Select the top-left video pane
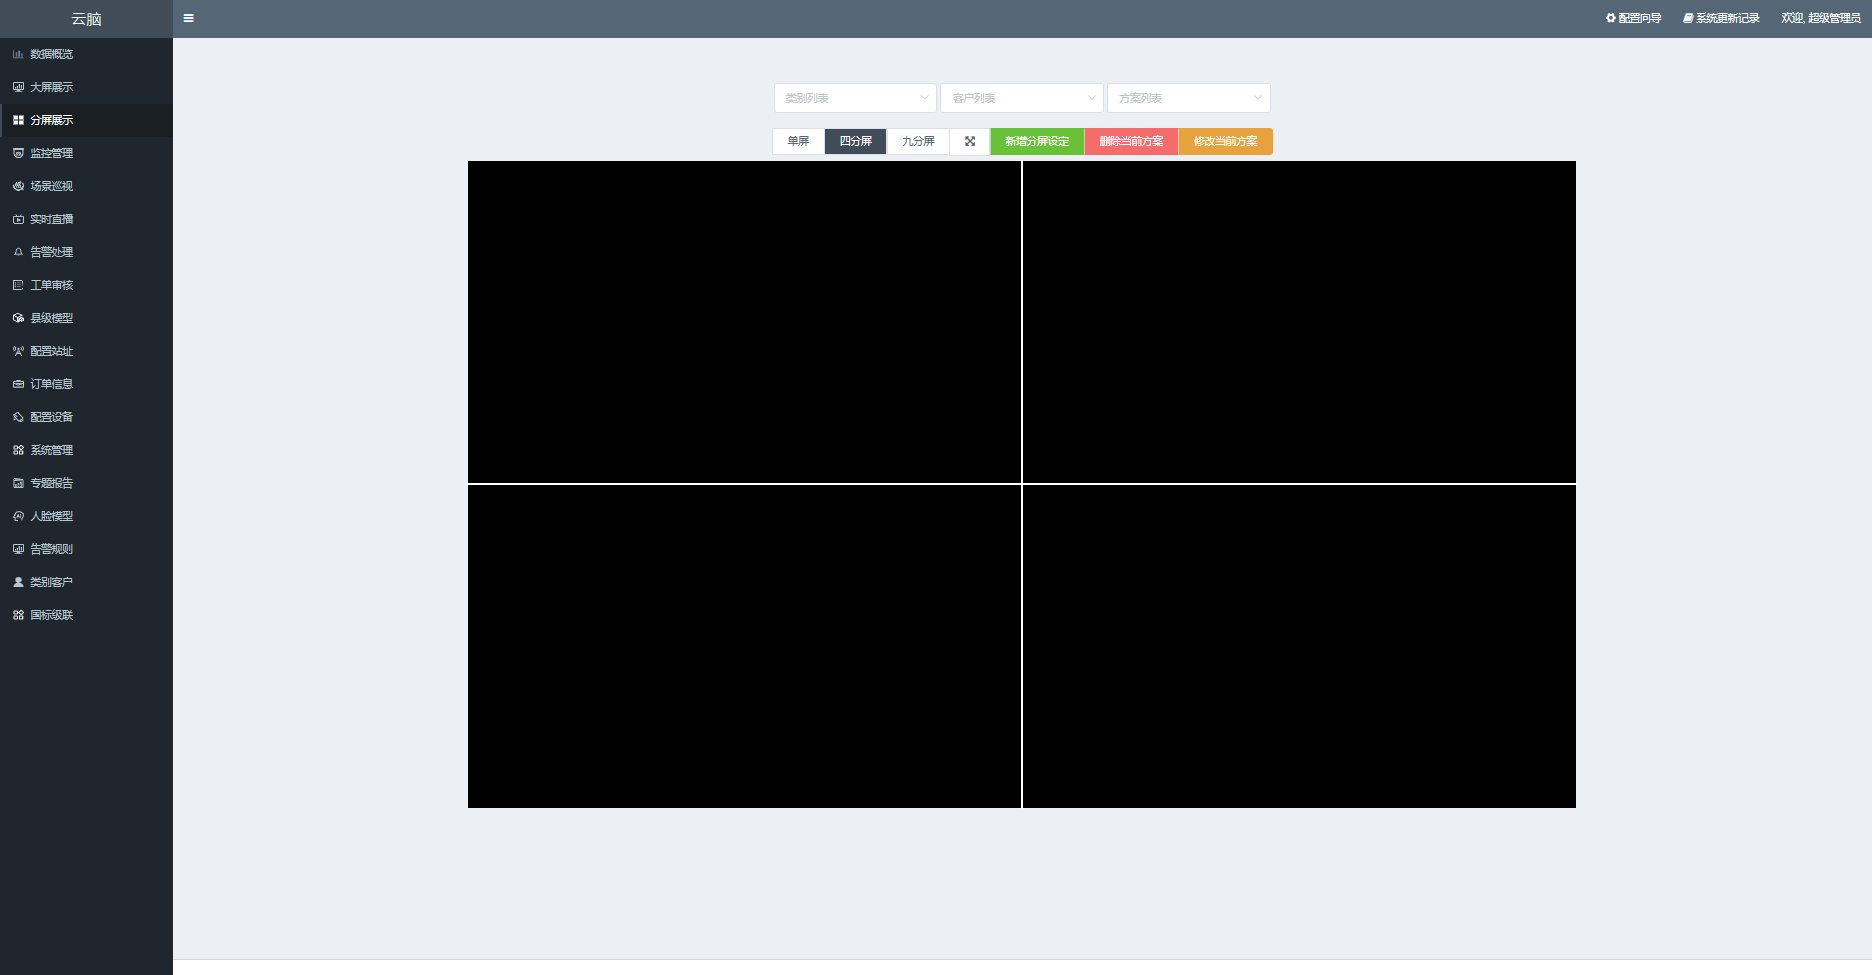 [744, 322]
